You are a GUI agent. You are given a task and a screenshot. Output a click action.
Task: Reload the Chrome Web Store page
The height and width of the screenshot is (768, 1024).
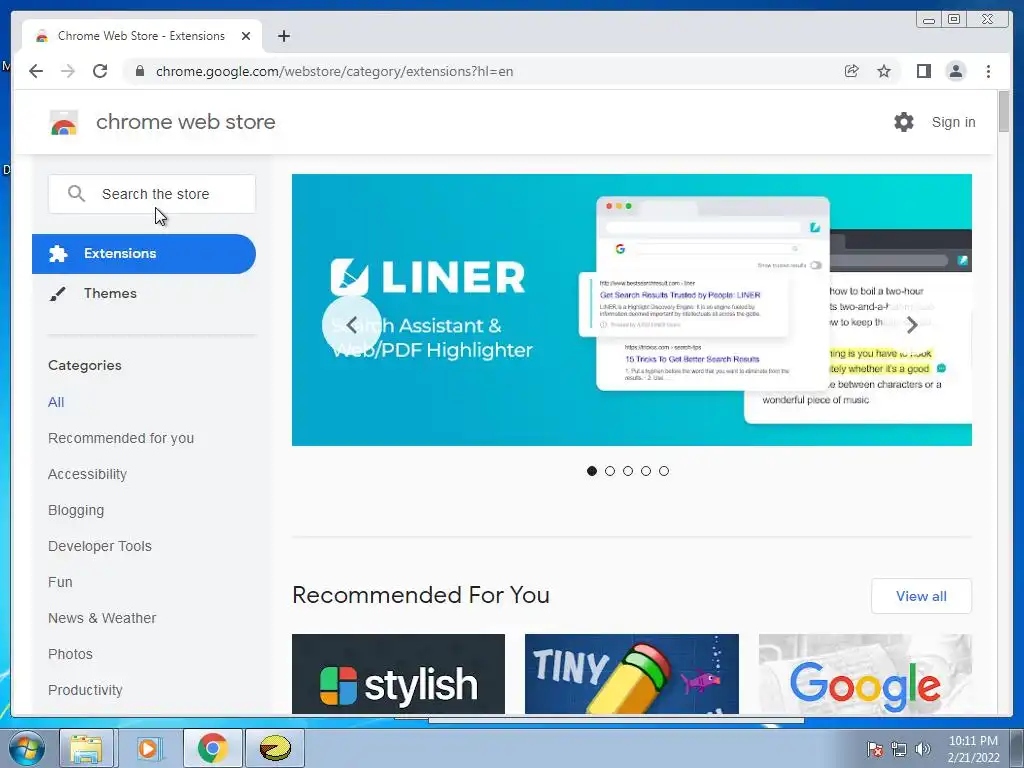coord(100,71)
